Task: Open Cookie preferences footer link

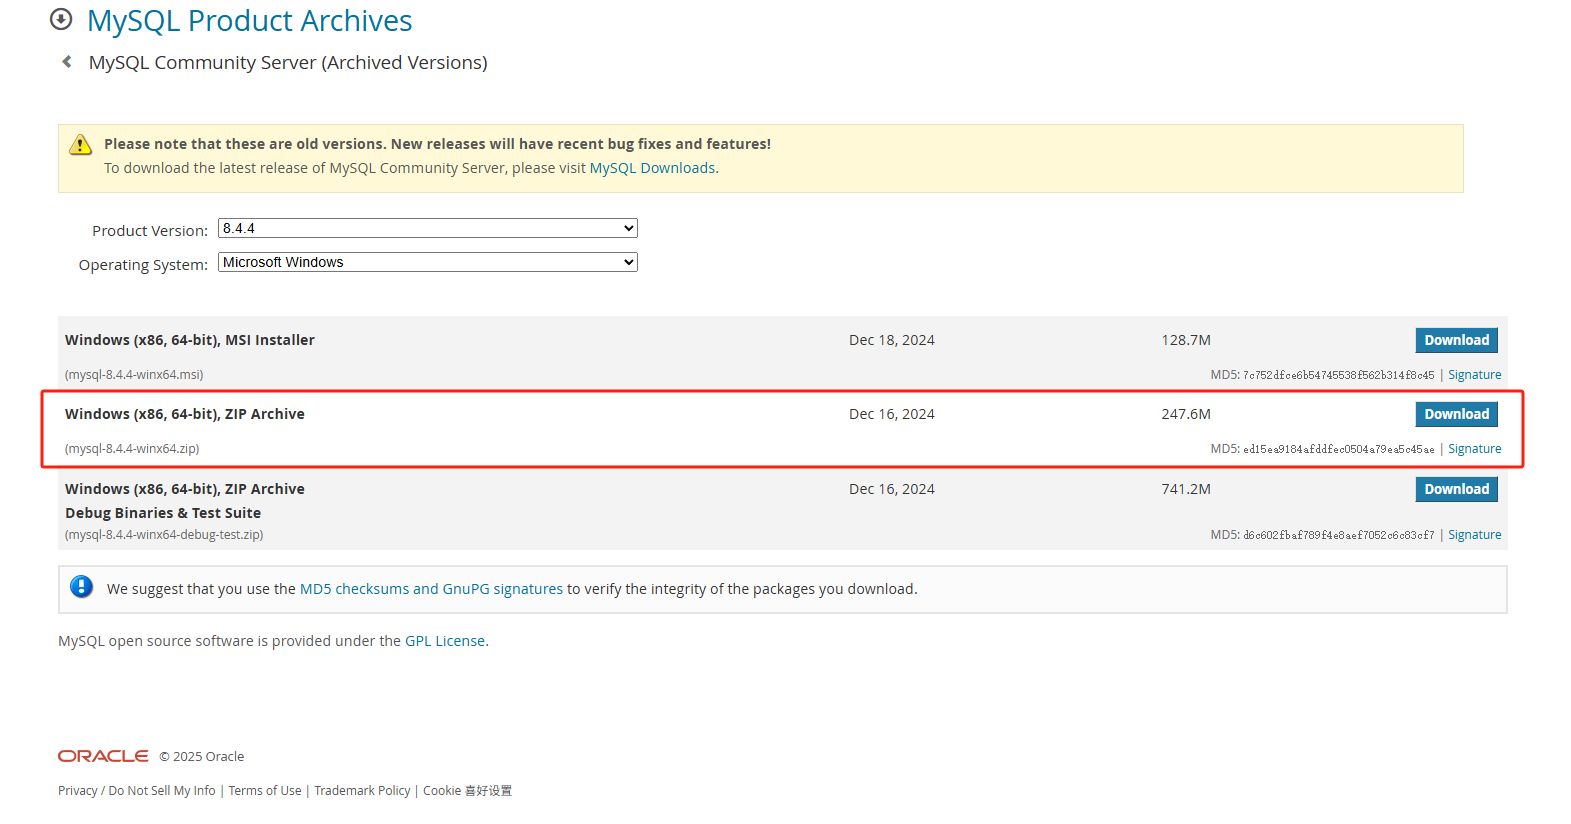Action: [x=467, y=790]
